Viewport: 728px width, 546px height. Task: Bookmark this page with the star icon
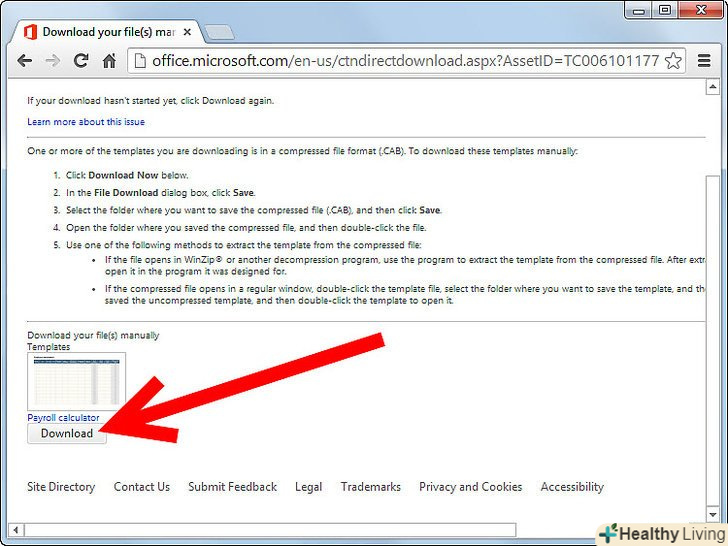[673, 61]
